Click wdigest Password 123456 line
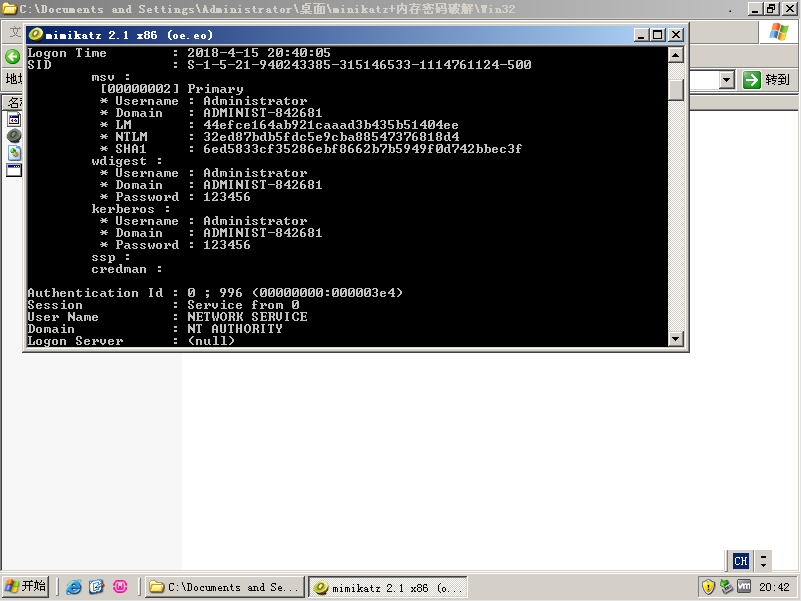This screenshot has width=801, height=601. [x=175, y=197]
